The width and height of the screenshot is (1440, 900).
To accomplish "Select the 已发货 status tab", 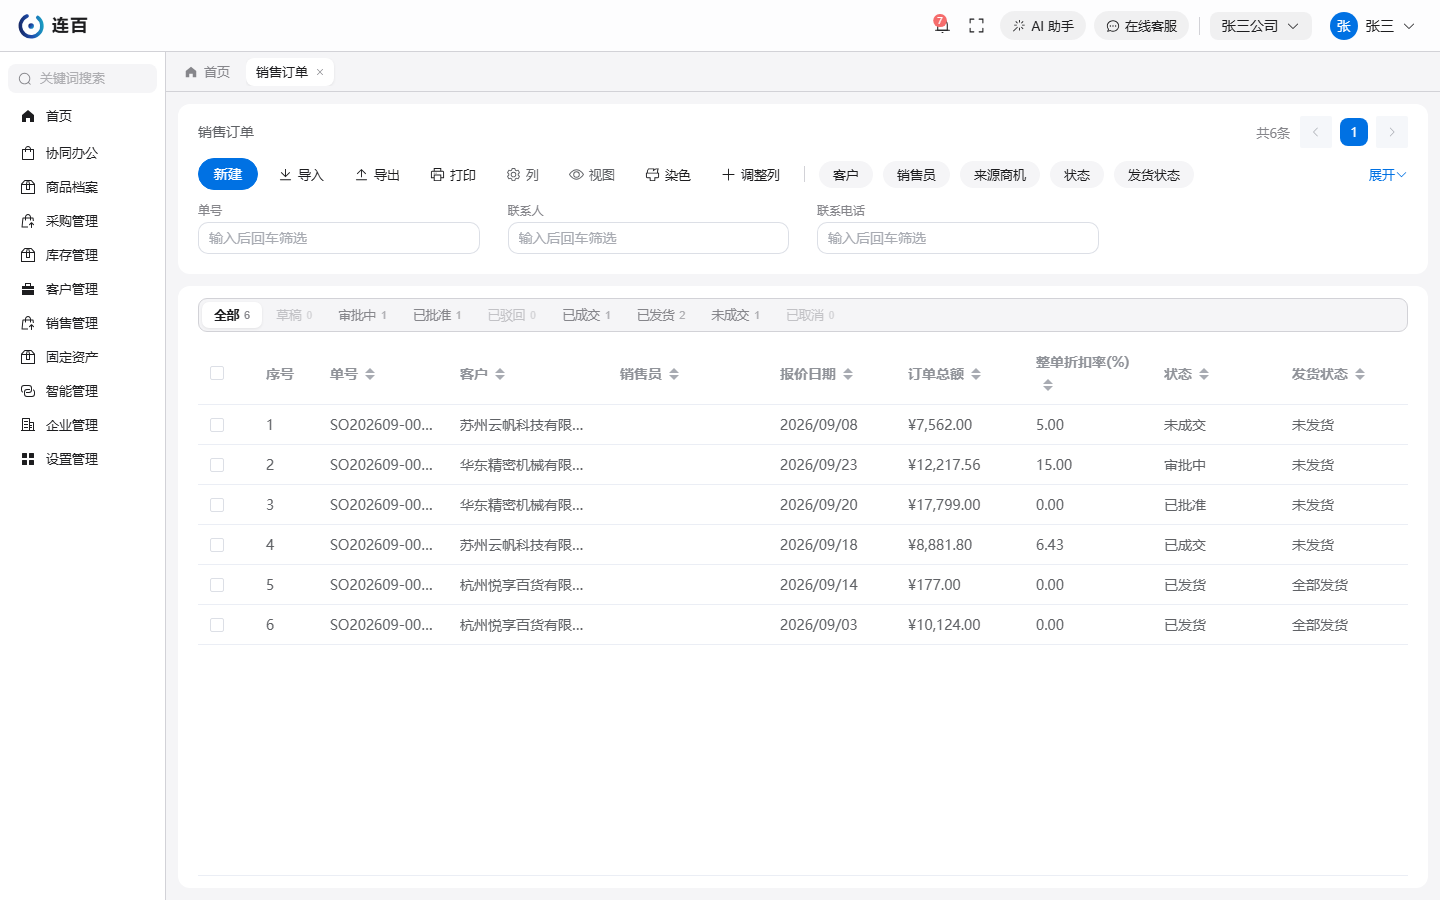I will [x=661, y=315].
